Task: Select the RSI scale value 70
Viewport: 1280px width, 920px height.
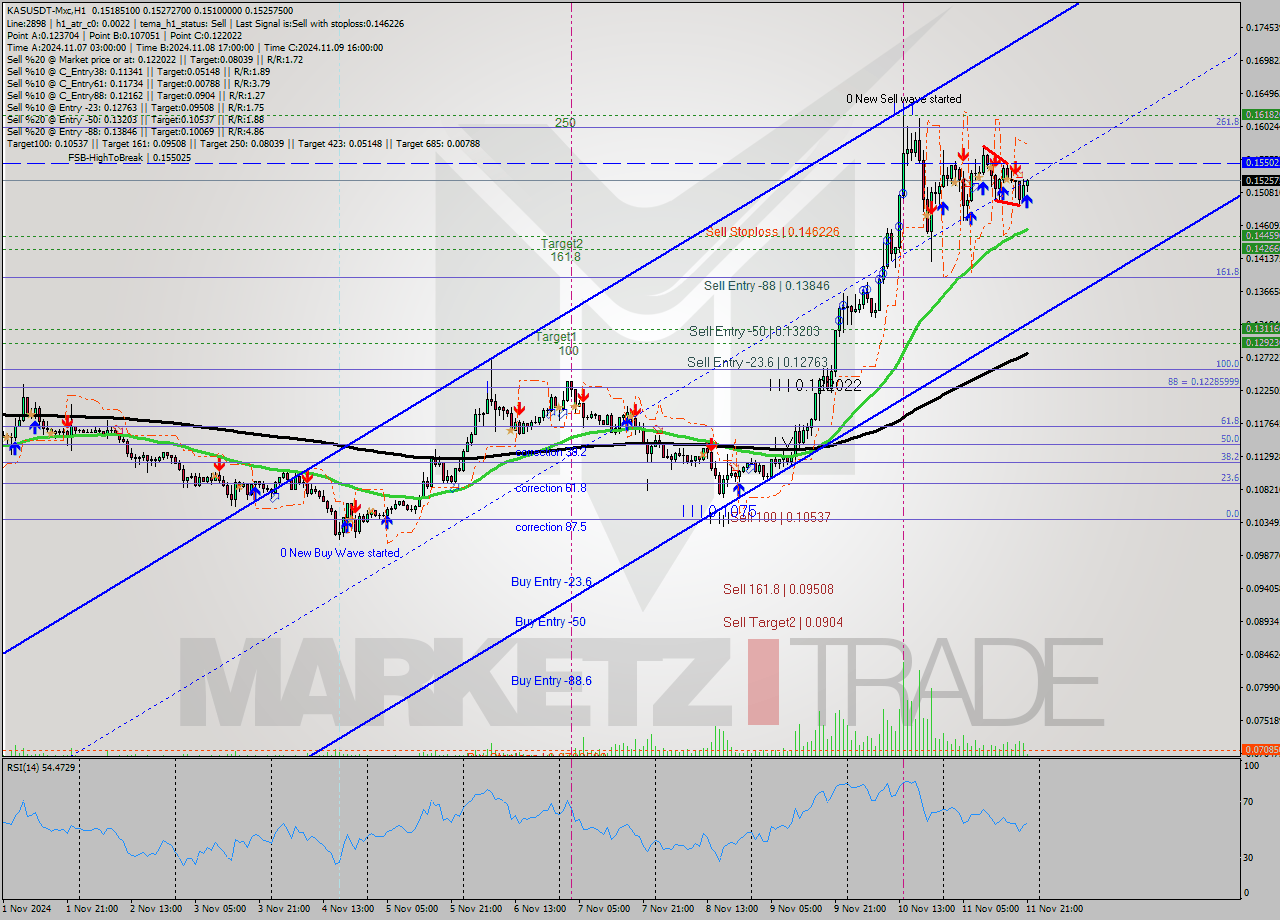Action: point(1249,802)
